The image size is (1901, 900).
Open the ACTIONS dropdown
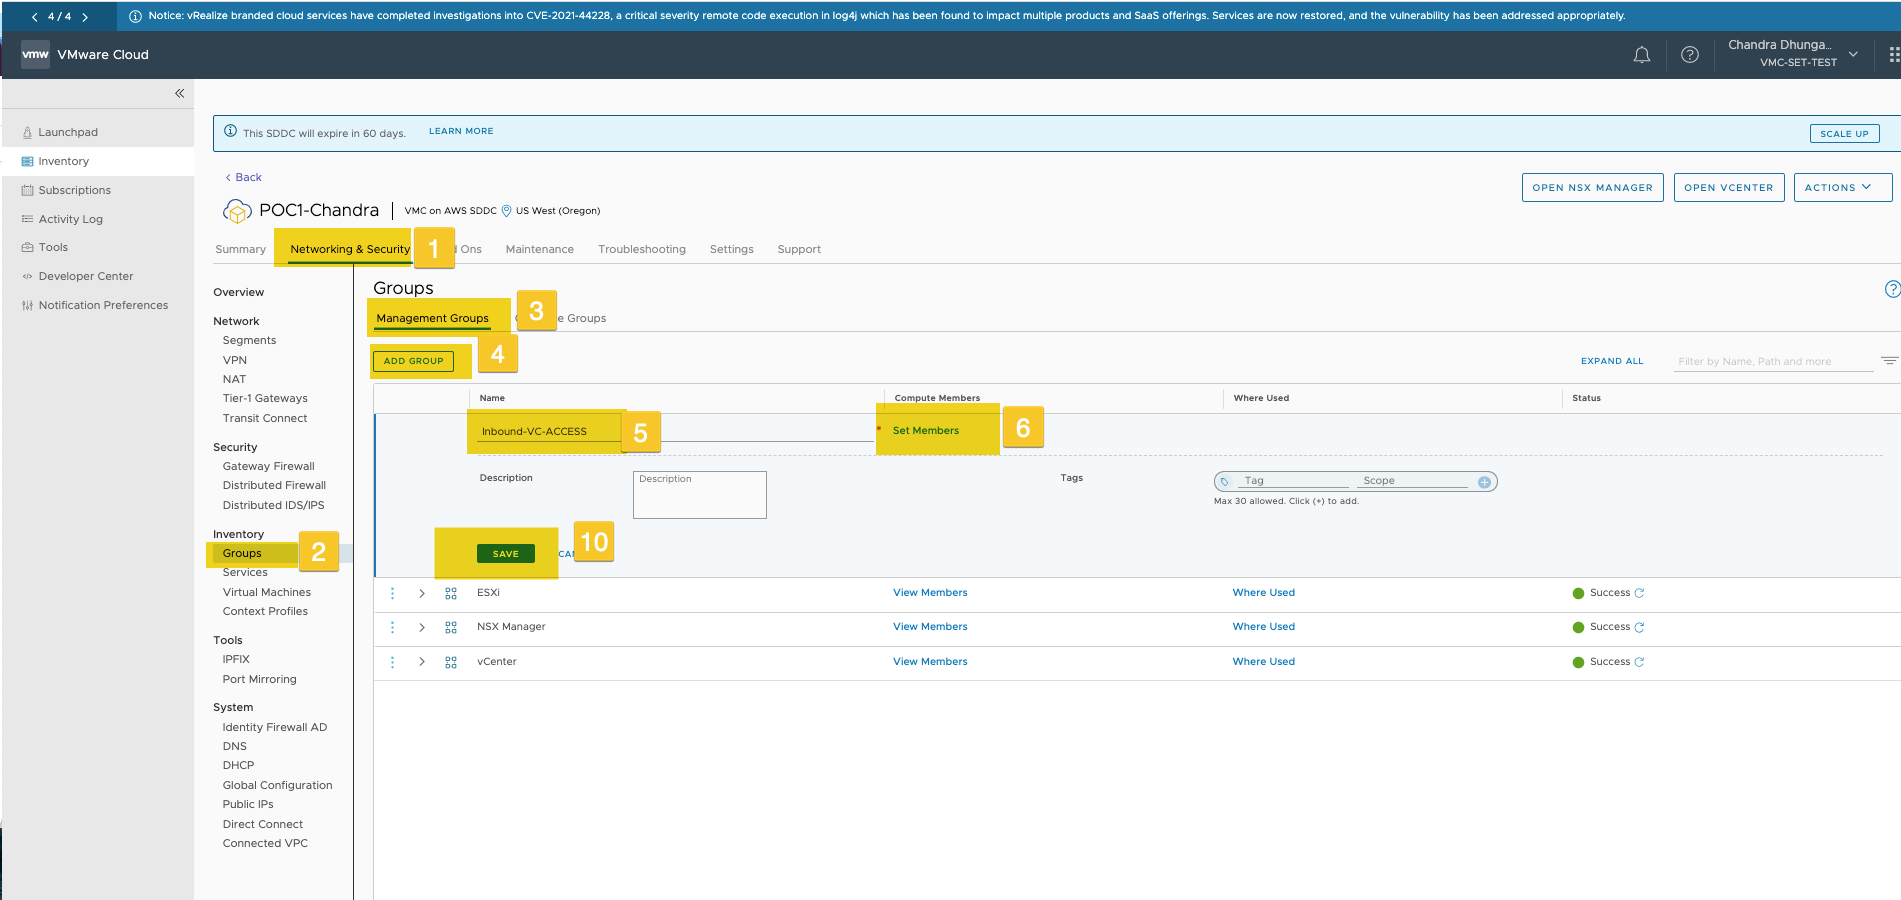(x=1842, y=187)
